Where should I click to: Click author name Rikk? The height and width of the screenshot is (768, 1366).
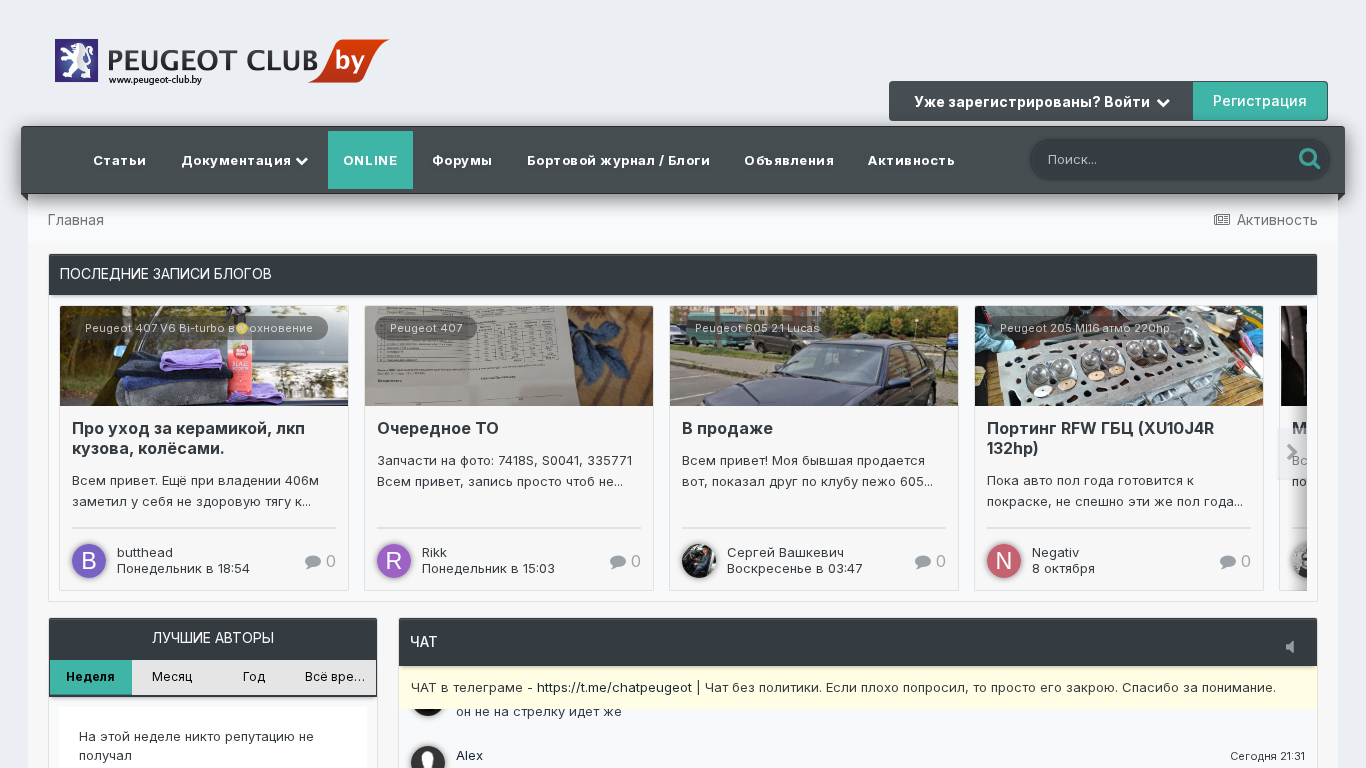434,553
